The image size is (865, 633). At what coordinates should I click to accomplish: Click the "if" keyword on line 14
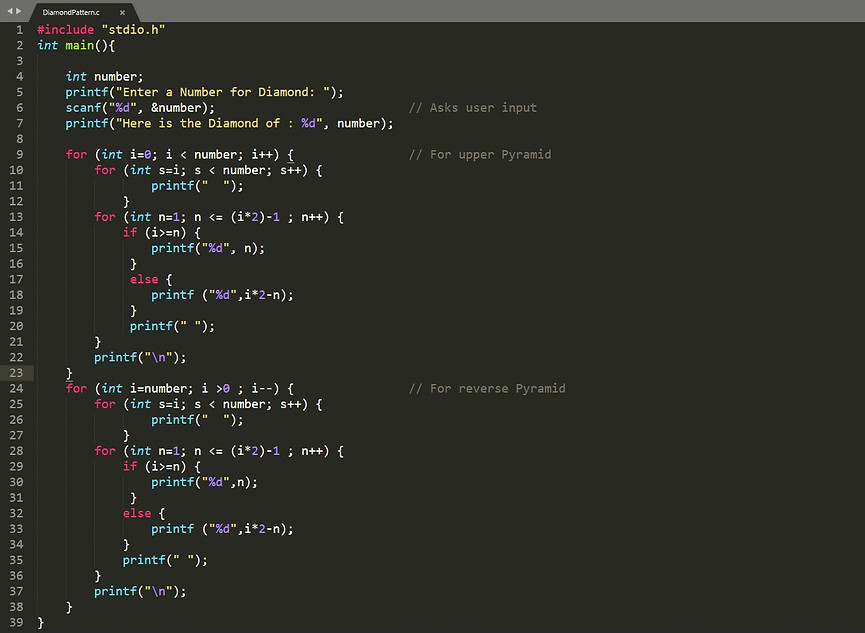point(130,232)
